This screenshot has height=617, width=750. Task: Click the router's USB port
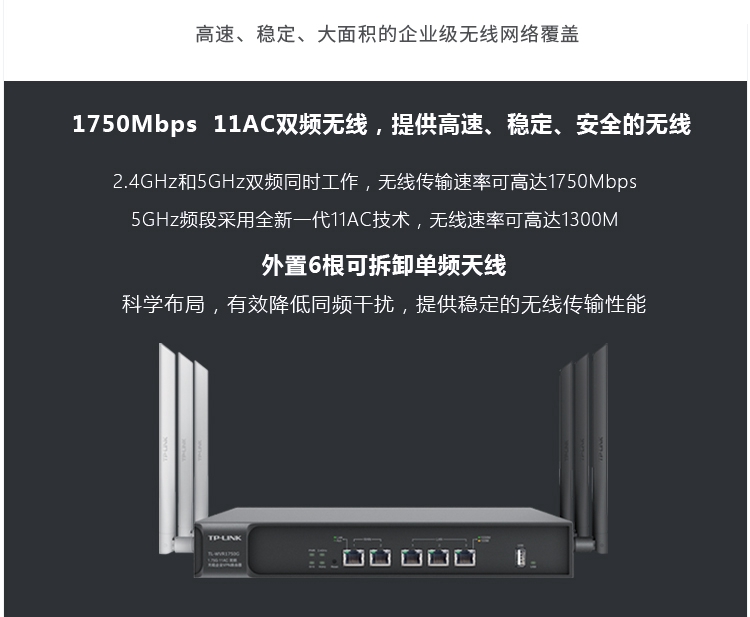pos(521,557)
